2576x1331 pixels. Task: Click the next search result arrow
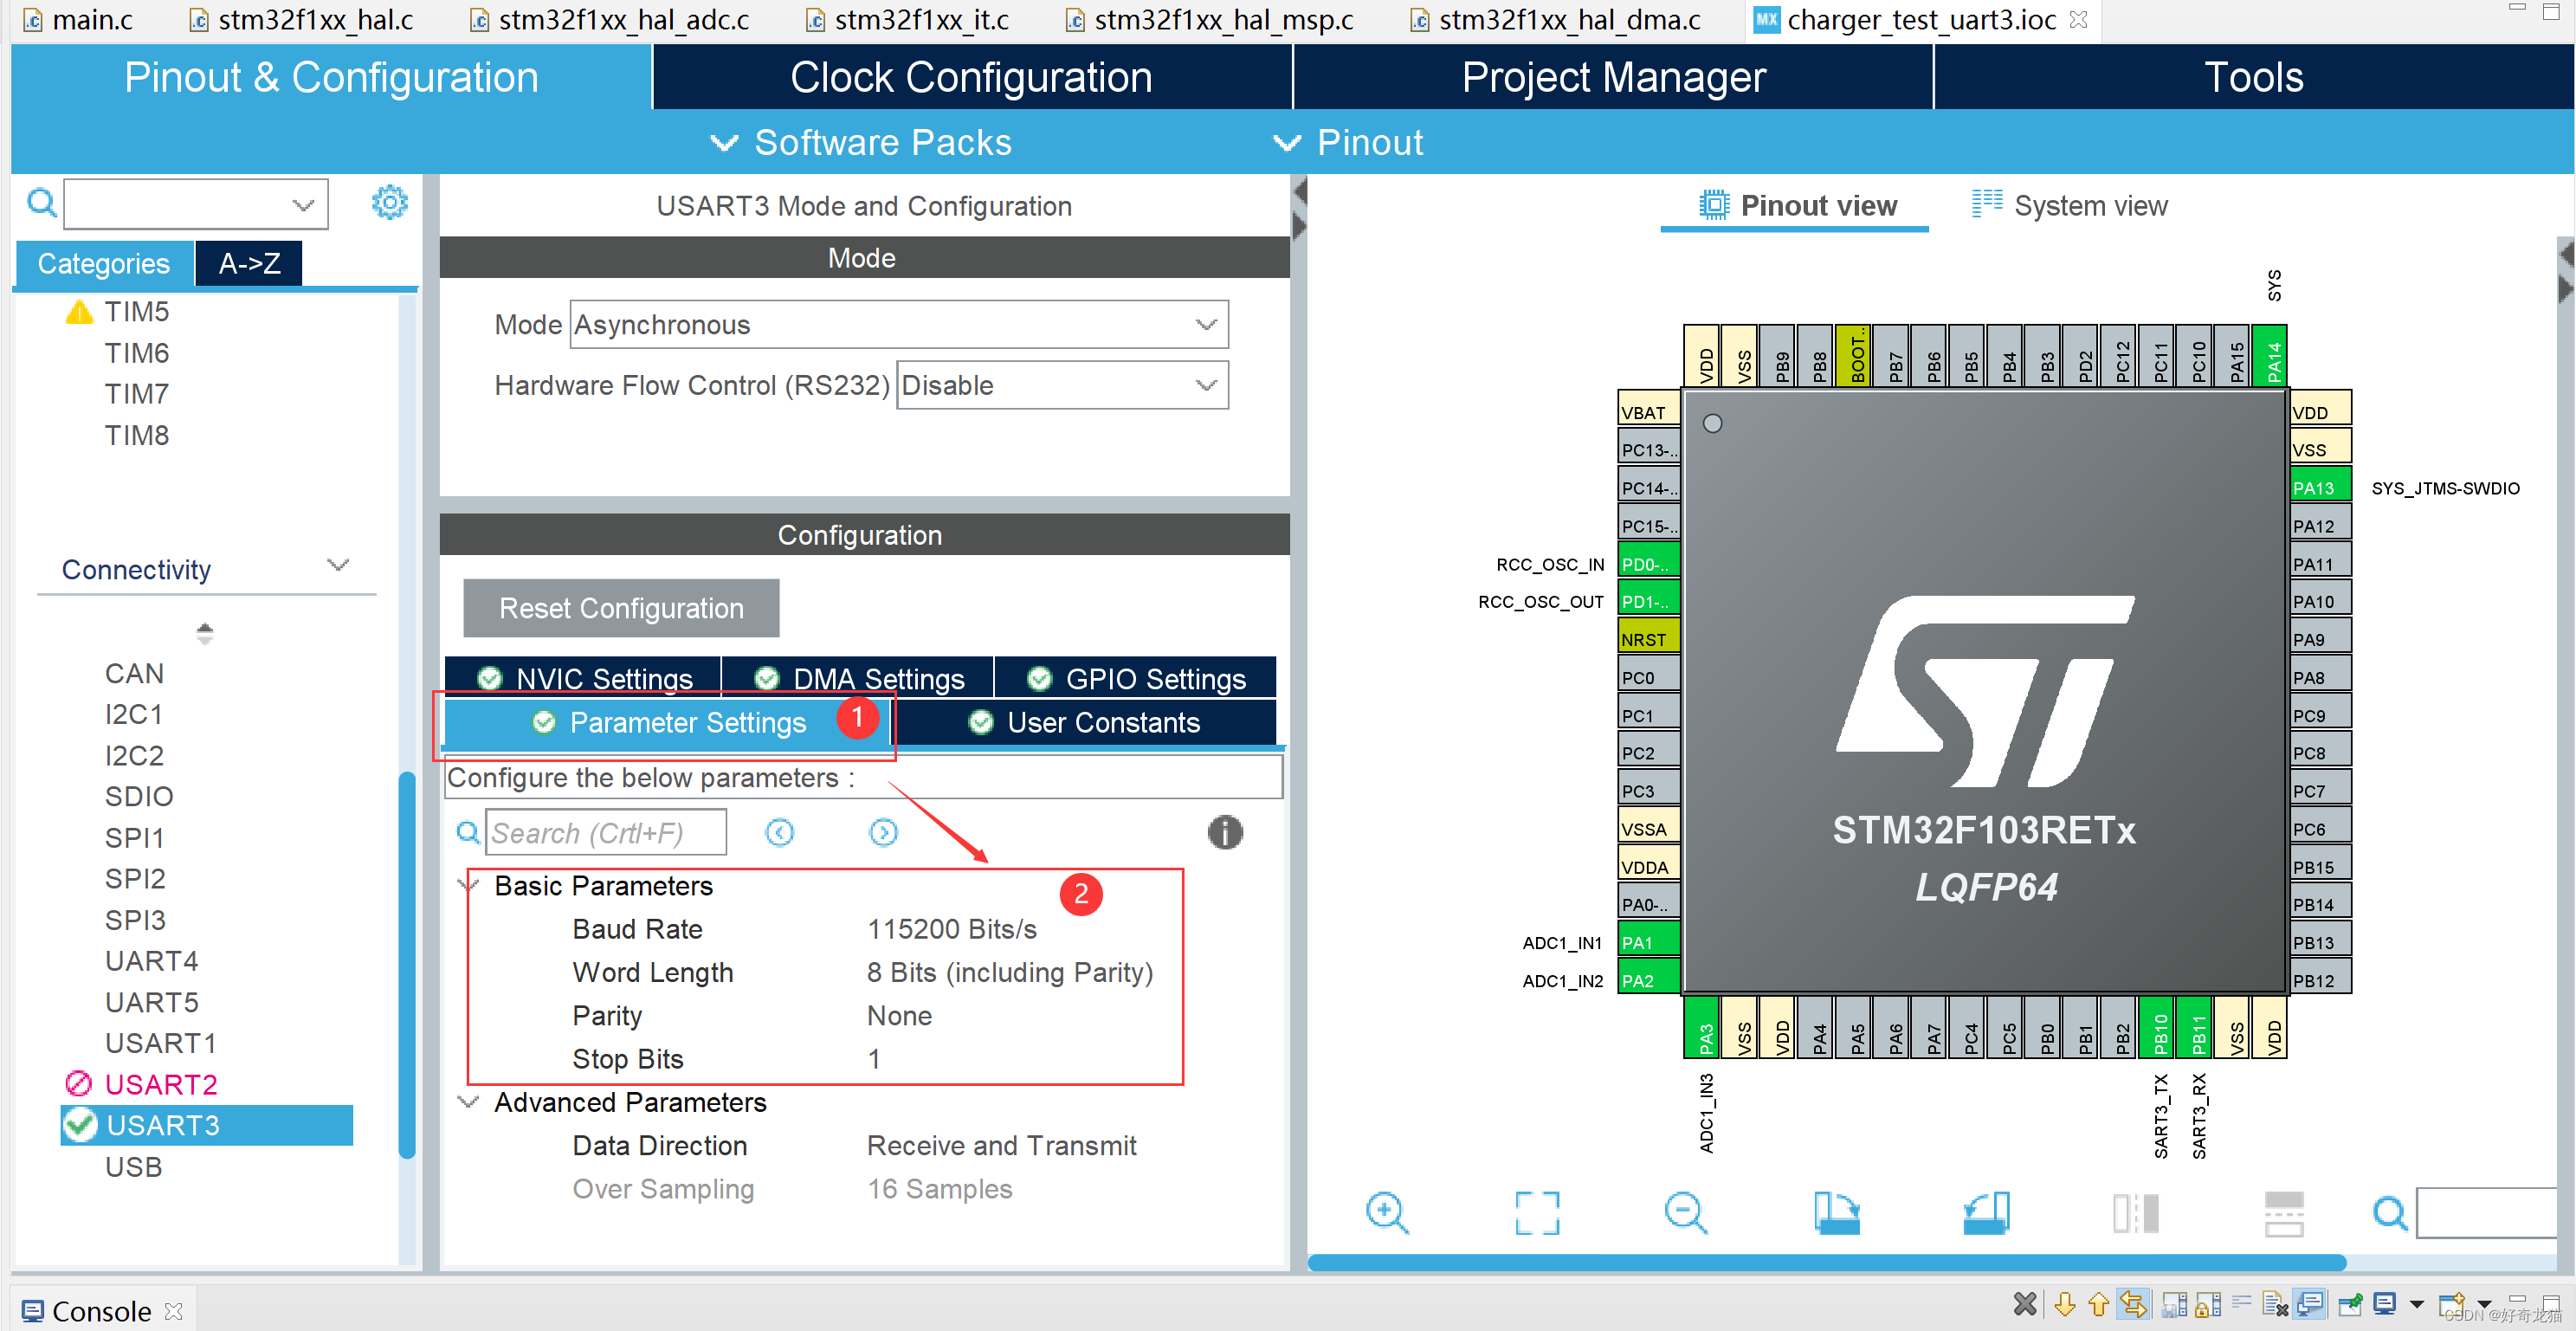point(883,832)
